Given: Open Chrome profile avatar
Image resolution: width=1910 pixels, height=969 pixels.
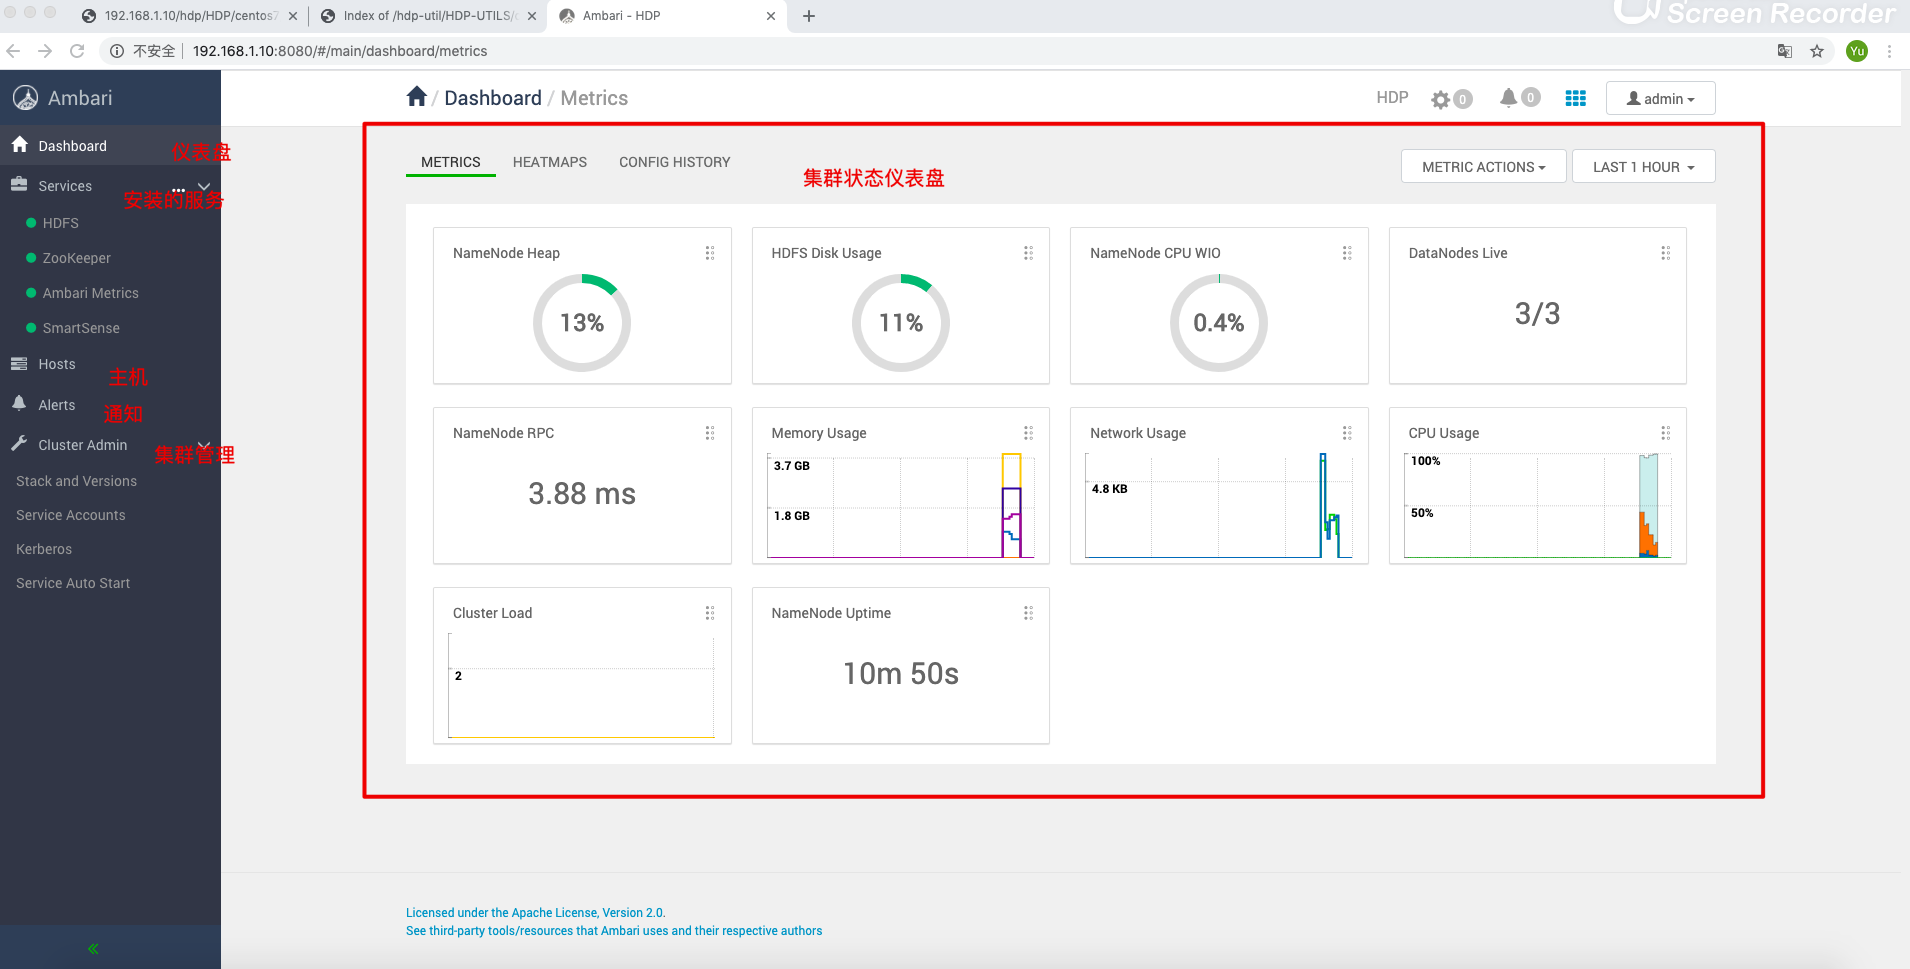Looking at the screenshot, I should (1857, 51).
